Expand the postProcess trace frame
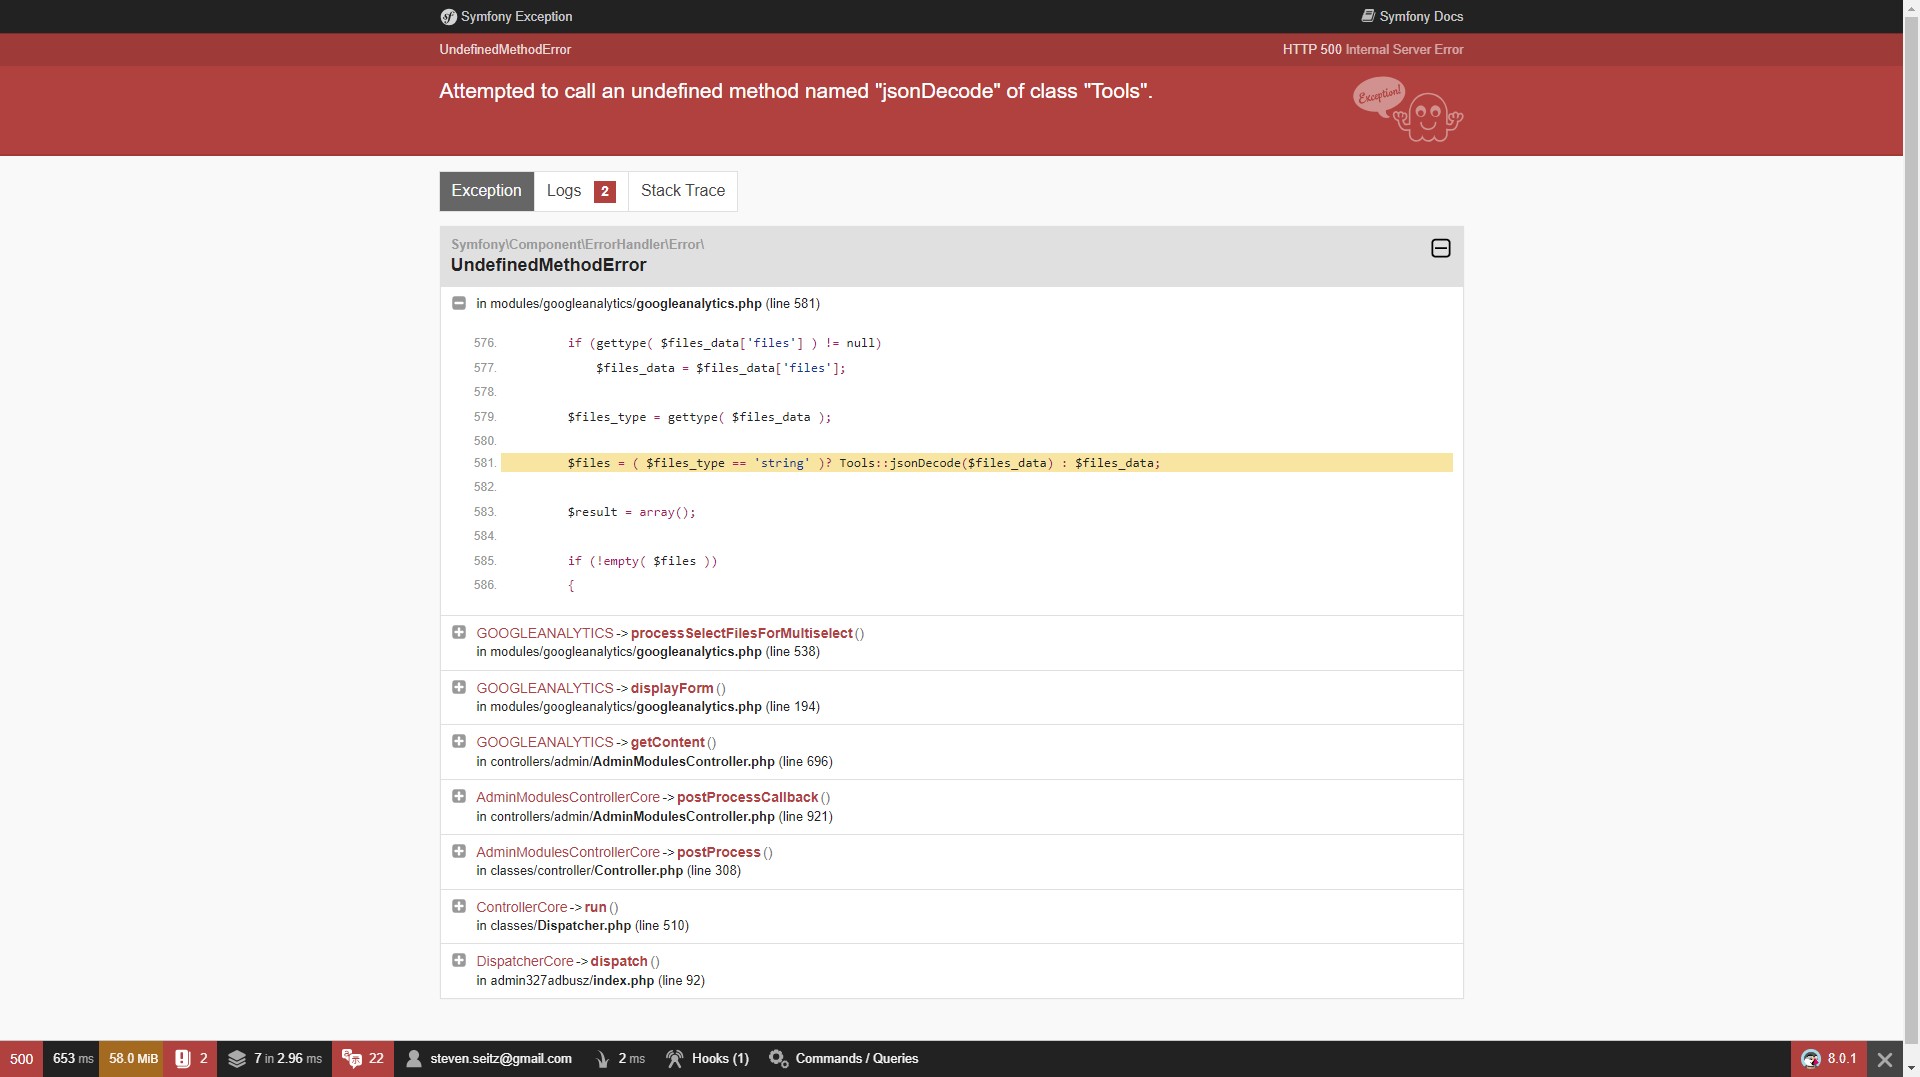This screenshot has width=1920, height=1077. [459, 851]
